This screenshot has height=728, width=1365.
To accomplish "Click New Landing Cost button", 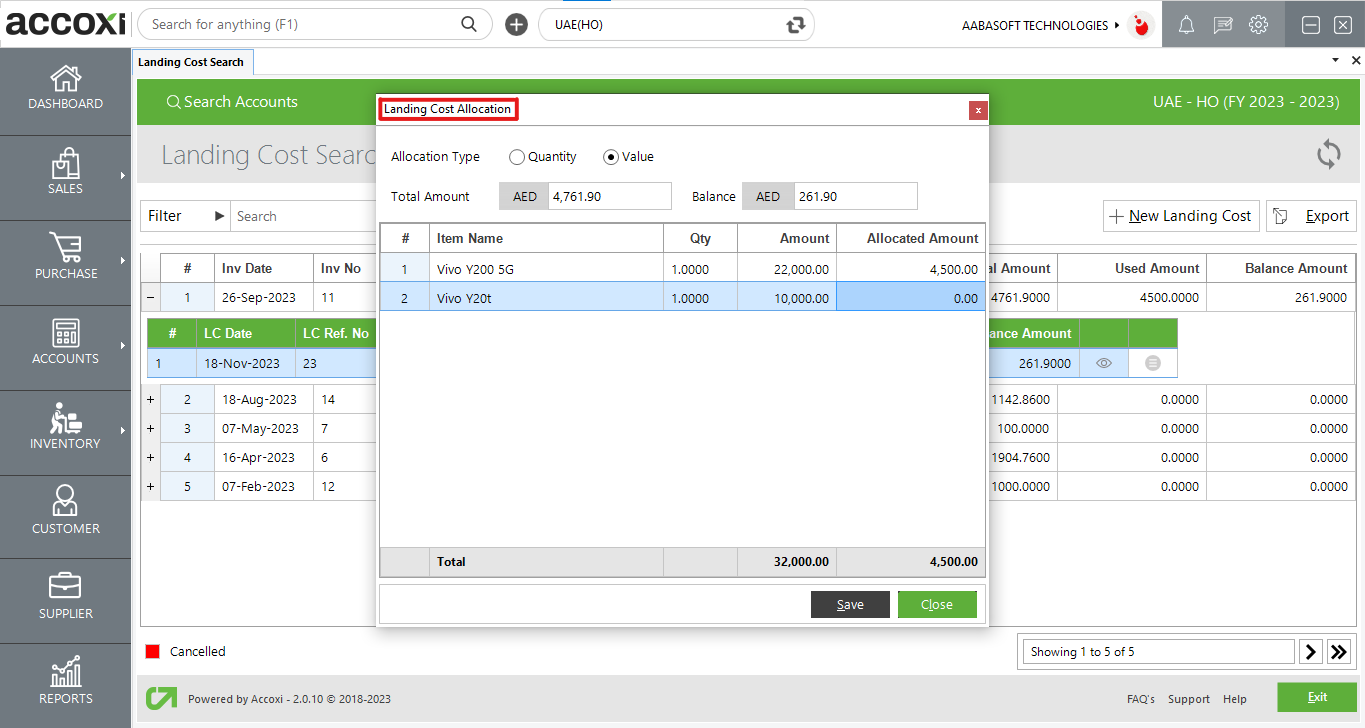I will [1181, 216].
